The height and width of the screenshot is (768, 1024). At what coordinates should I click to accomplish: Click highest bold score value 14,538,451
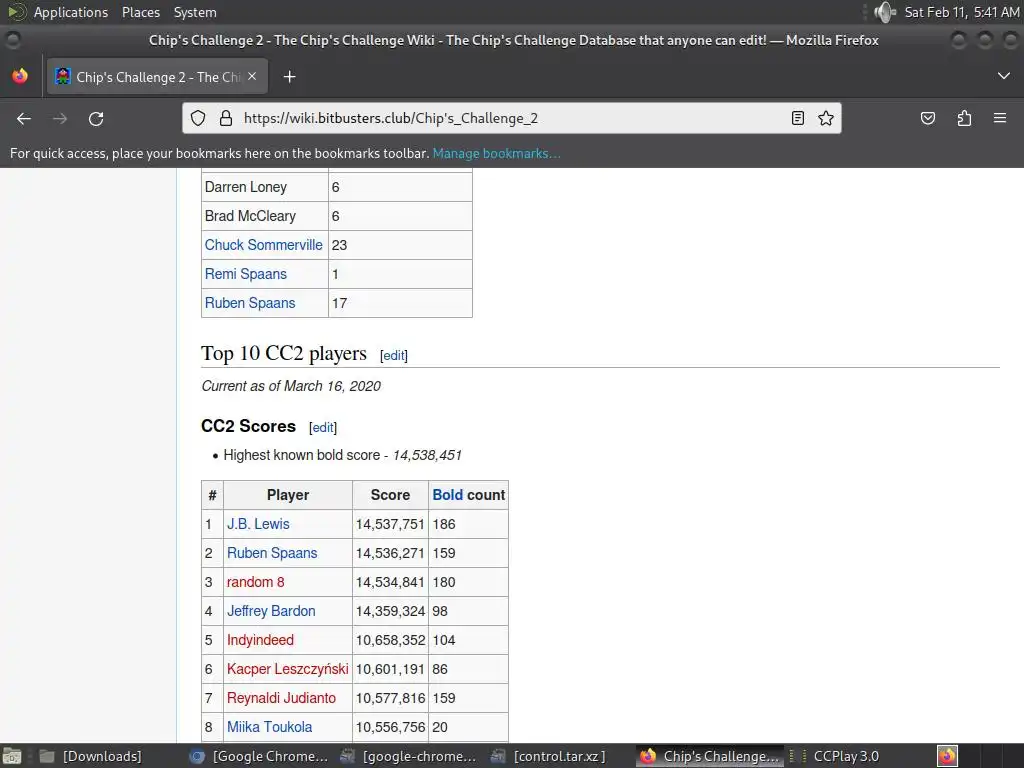[x=427, y=455]
